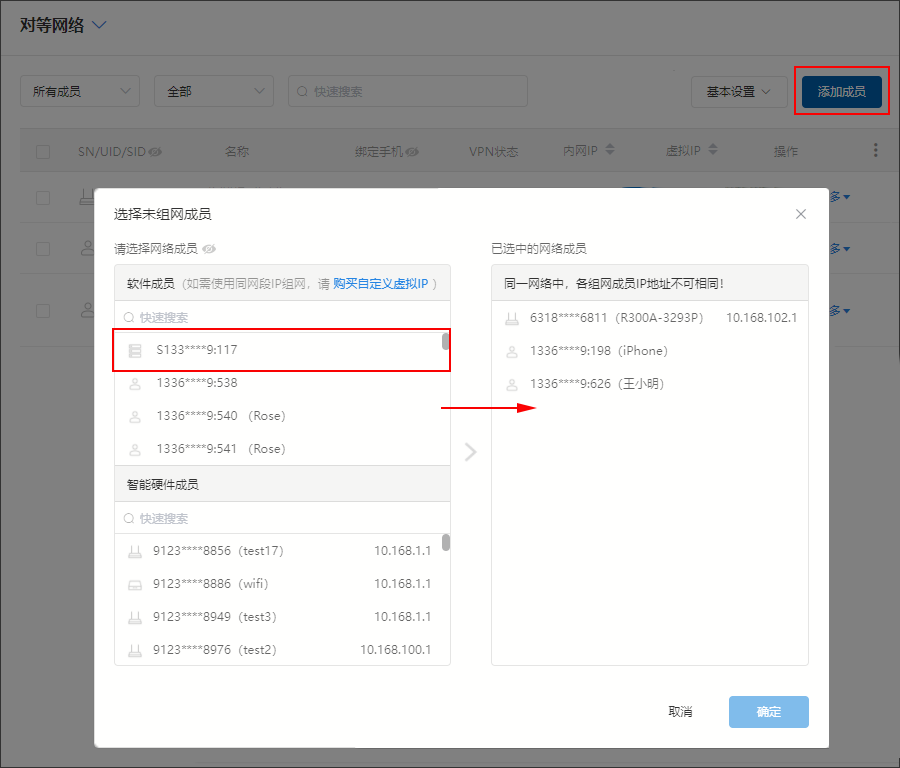Image resolution: width=900 pixels, height=768 pixels.
Task: Toggle eye icon next to 绑定手机 header
Action: tap(412, 152)
